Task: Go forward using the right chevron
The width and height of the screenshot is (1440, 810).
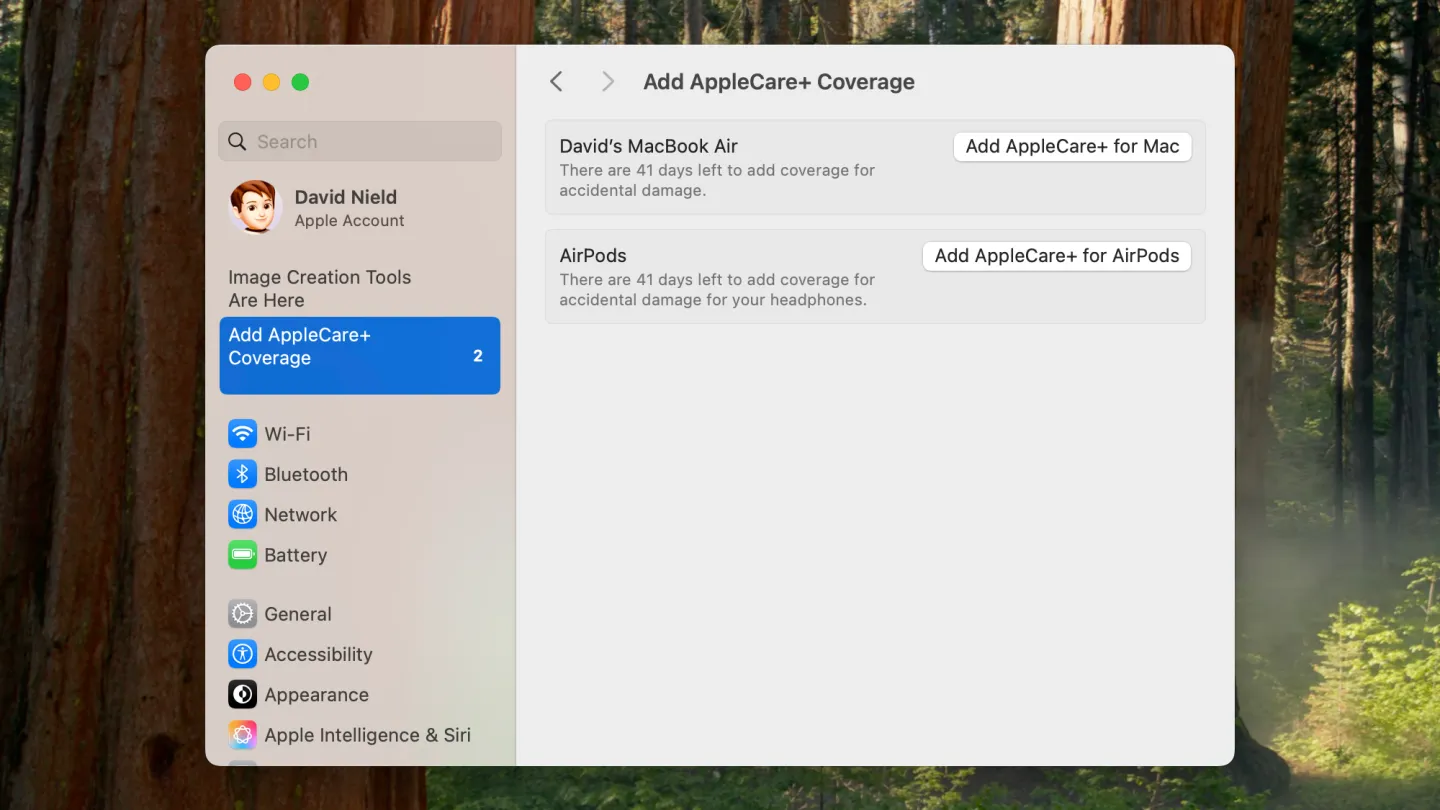Action: tap(607, 82)
